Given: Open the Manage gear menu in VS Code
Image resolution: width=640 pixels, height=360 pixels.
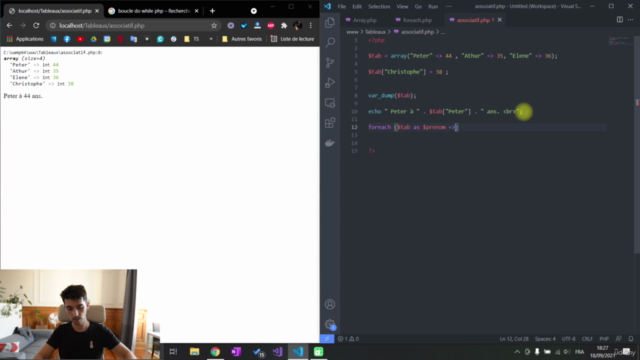Looking at the screenshot, I should click(330, 324).
